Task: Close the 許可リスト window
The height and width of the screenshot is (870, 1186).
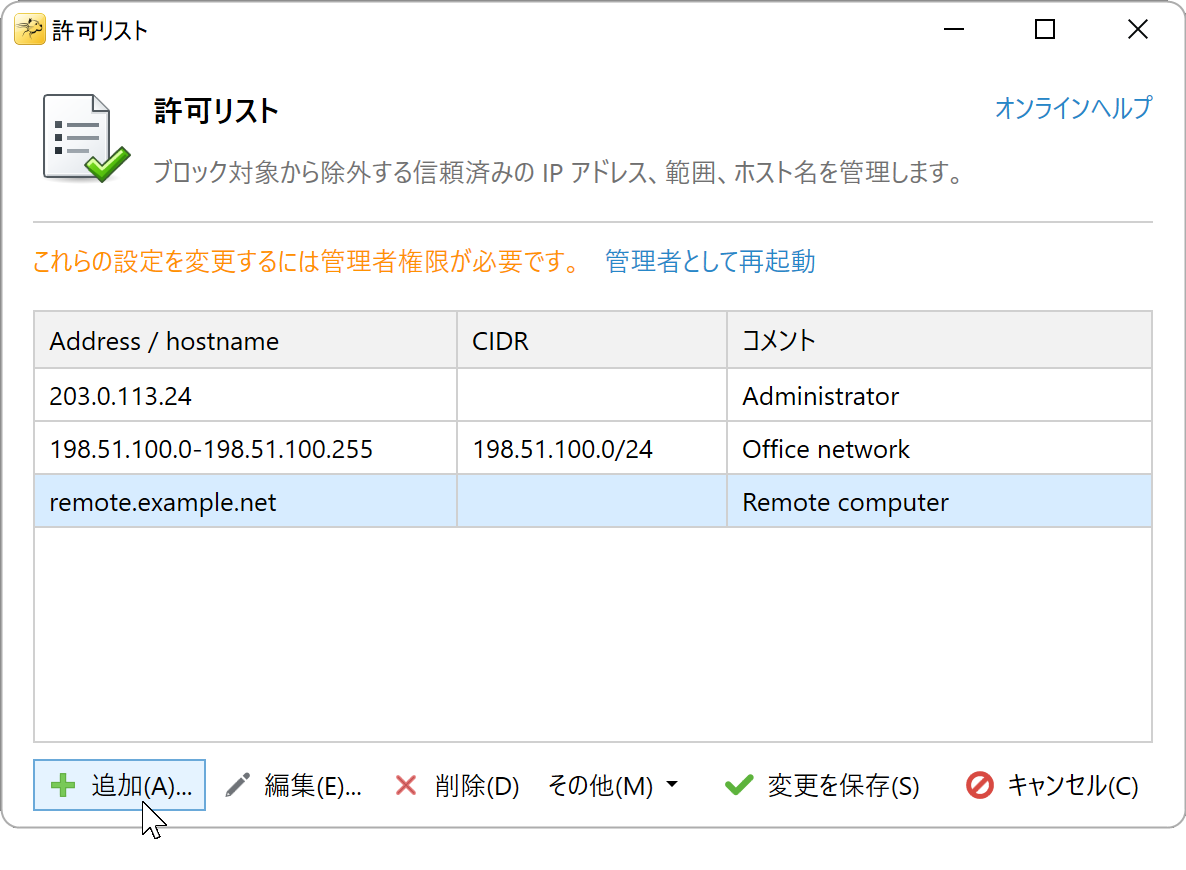Action: pos(1137,30)
